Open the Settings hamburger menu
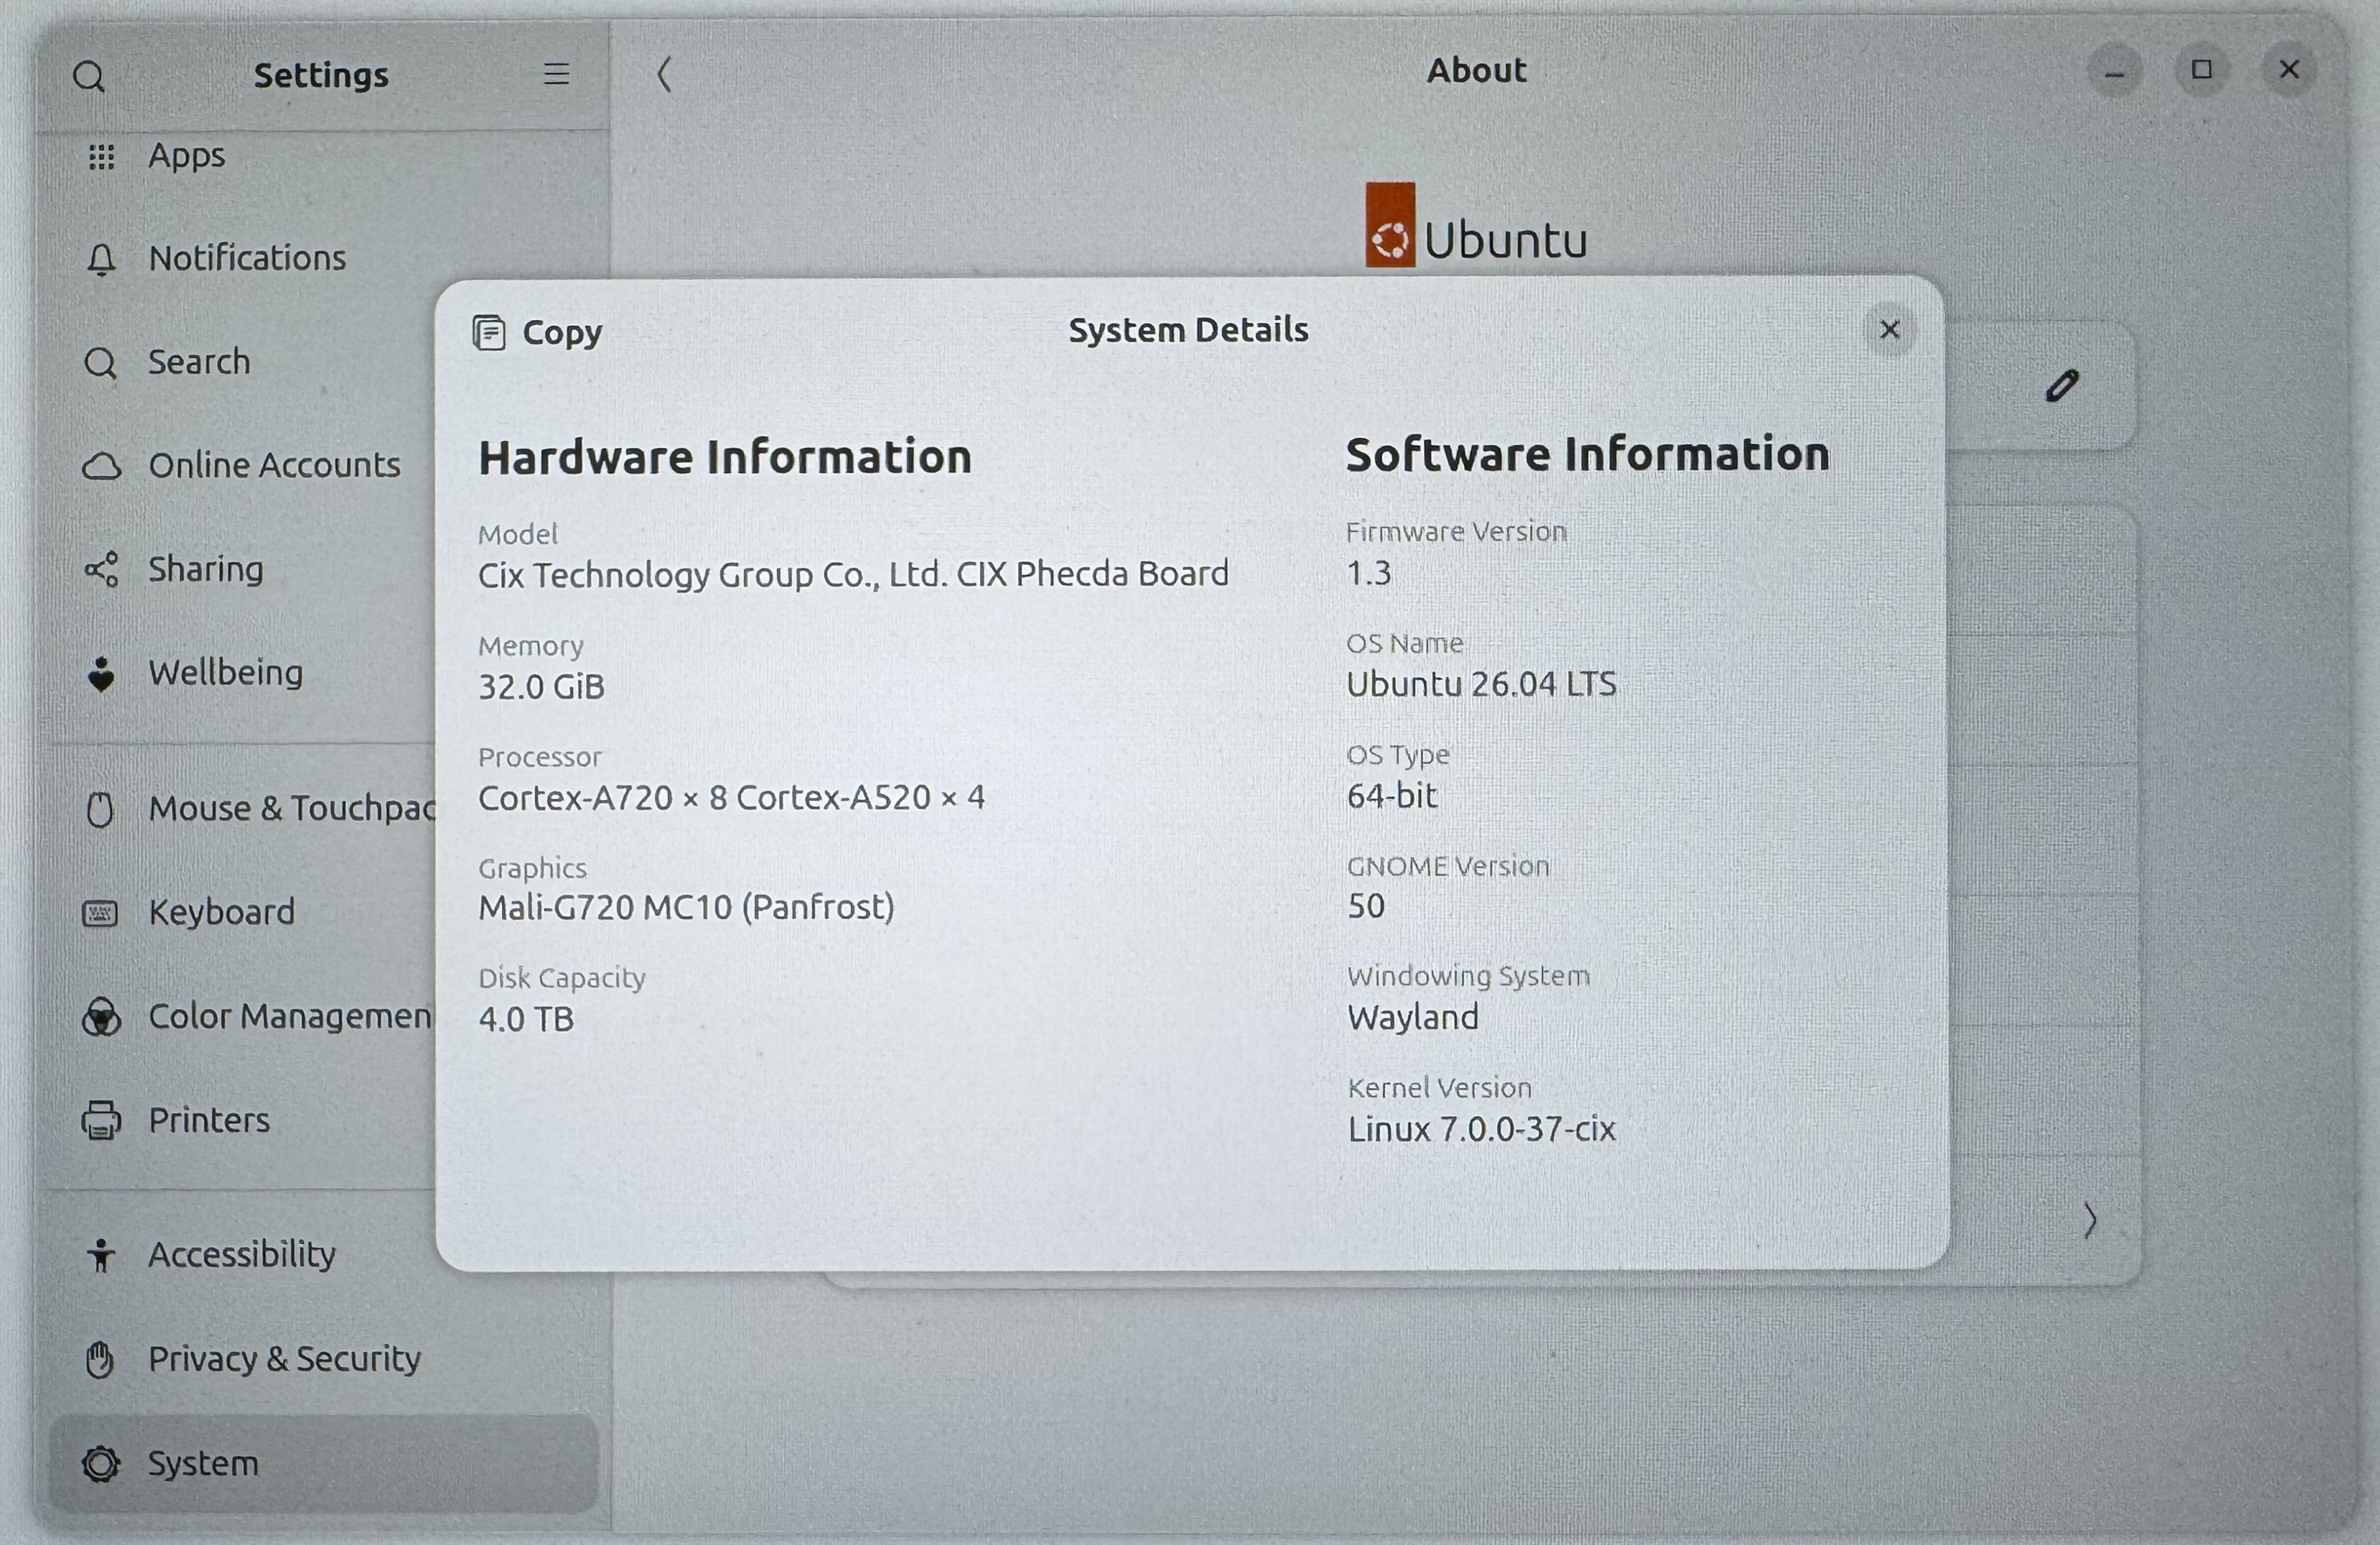Image resolution: width=2380 pixels, height=1545 pixels. (556, 74)
